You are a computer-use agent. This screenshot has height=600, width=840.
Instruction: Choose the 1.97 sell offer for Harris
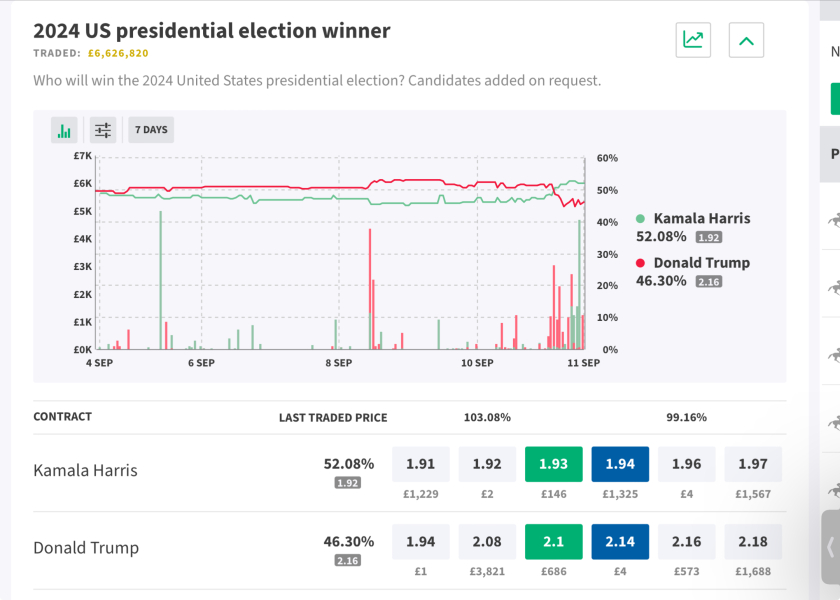click(753, 464)
